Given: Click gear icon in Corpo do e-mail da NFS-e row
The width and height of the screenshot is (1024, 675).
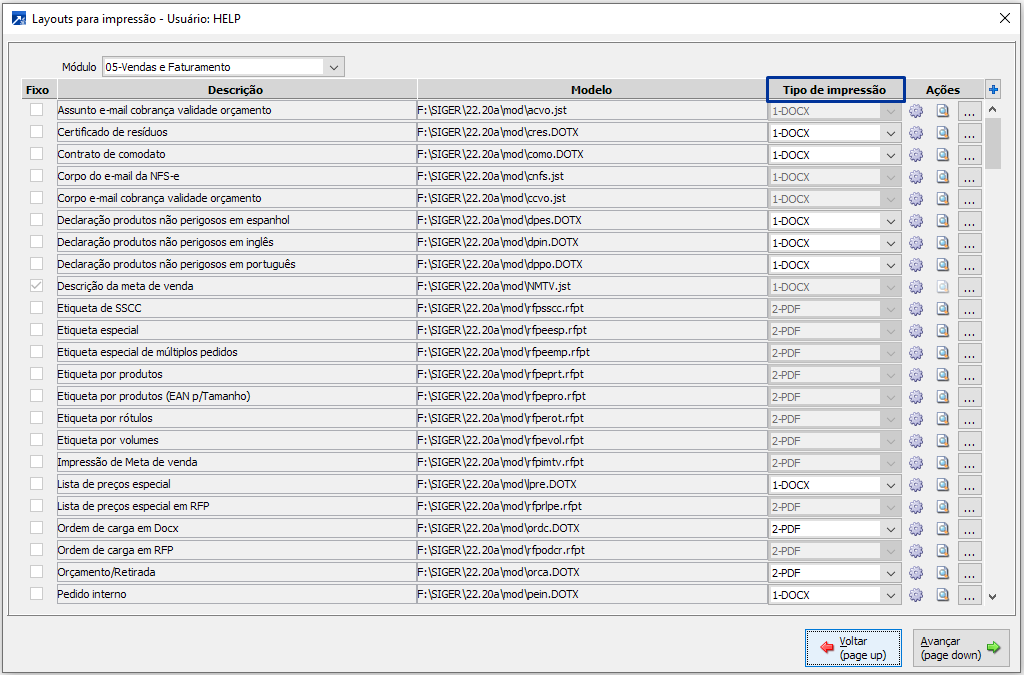Looking at the screenshot, I should [x=916, y=177].
